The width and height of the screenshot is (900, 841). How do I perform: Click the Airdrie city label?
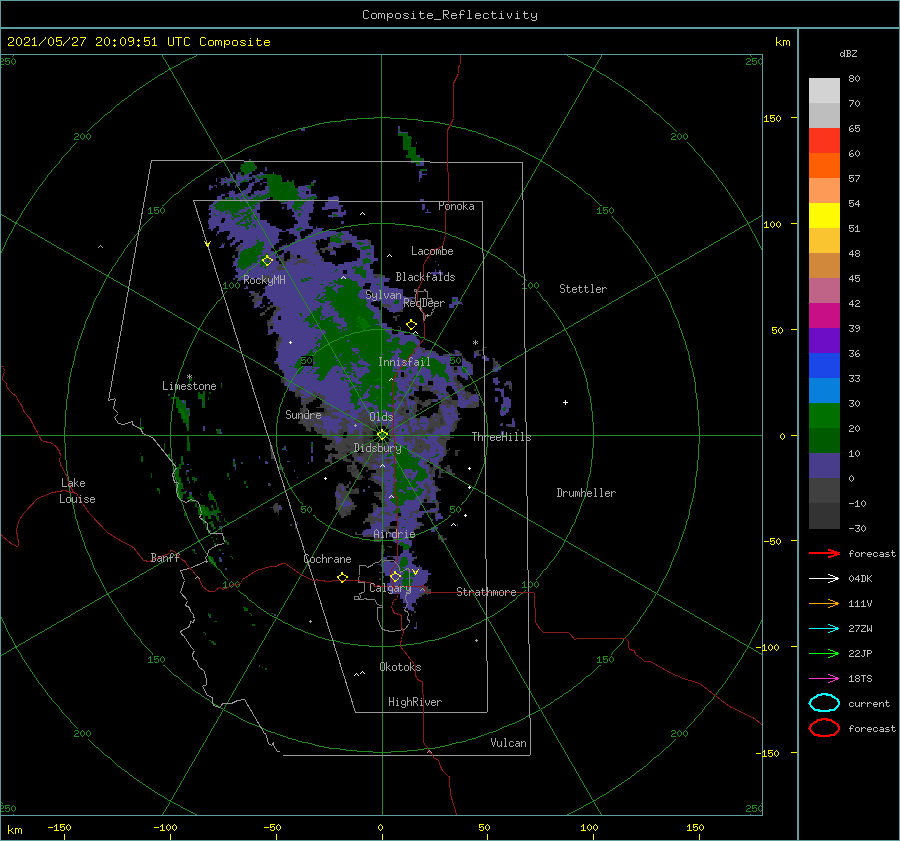(x=394, y=534)
